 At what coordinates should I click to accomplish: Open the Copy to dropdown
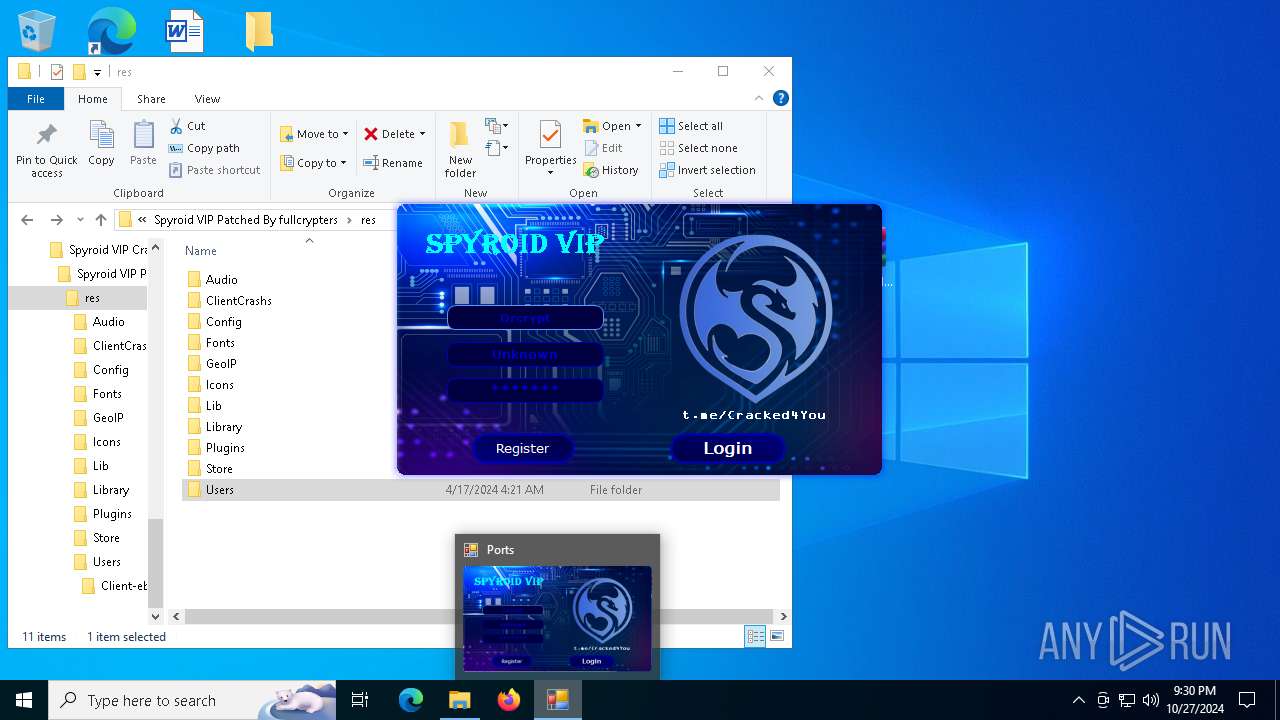tap(313, 163)
